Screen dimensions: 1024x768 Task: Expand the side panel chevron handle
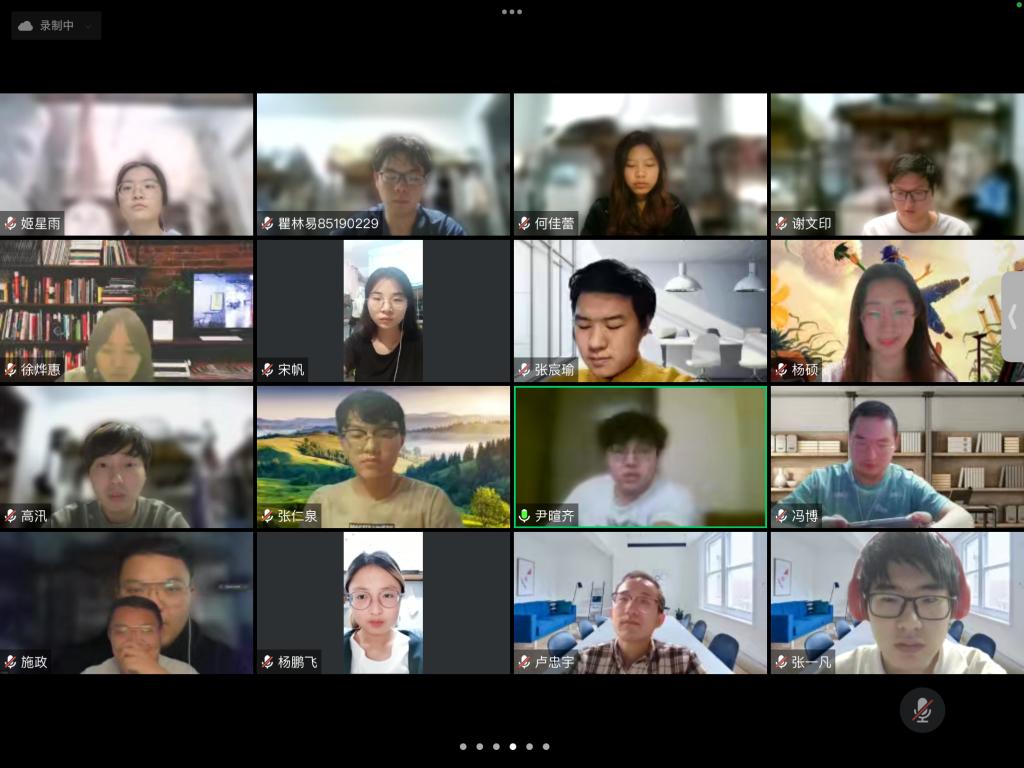1012,317
